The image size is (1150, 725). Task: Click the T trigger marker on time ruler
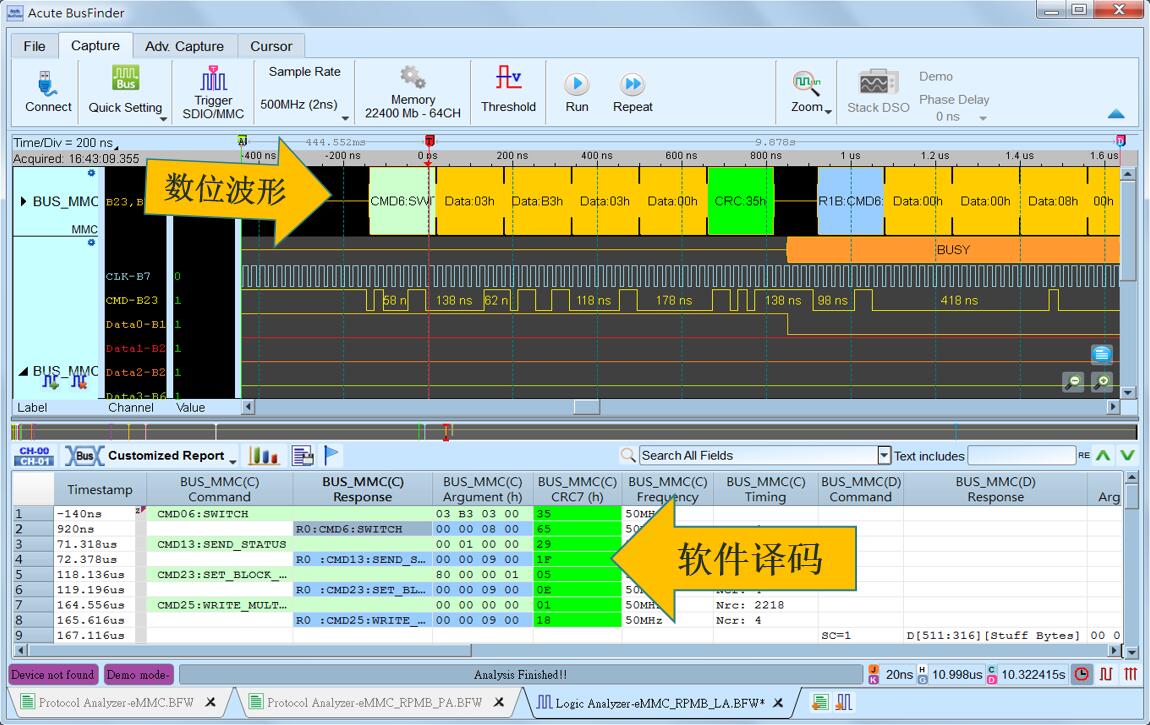(430, 140)
